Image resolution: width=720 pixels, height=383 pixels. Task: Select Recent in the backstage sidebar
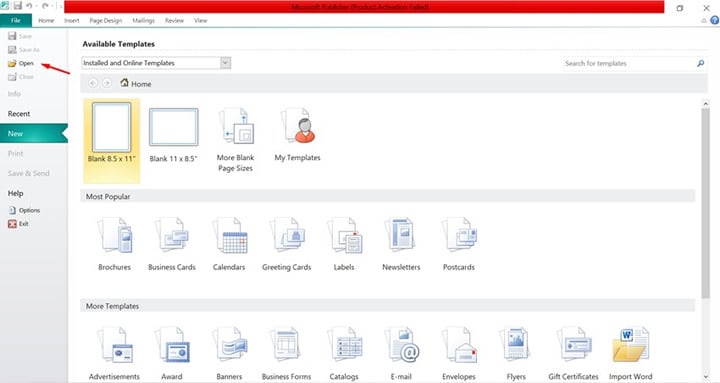(x=19, y=113)
